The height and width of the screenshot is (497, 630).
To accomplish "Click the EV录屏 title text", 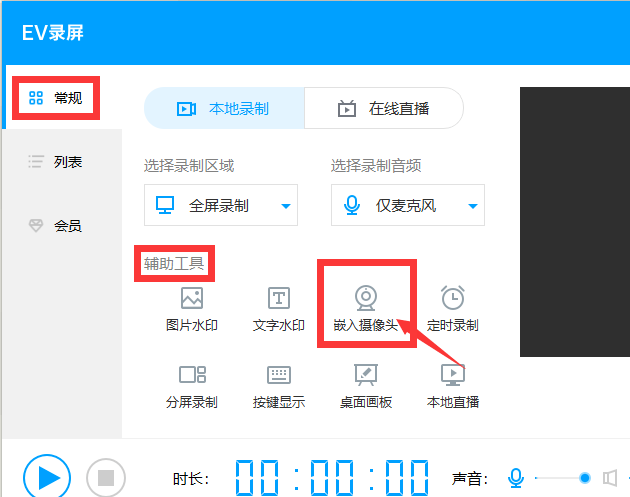I will tap(53, 33).
